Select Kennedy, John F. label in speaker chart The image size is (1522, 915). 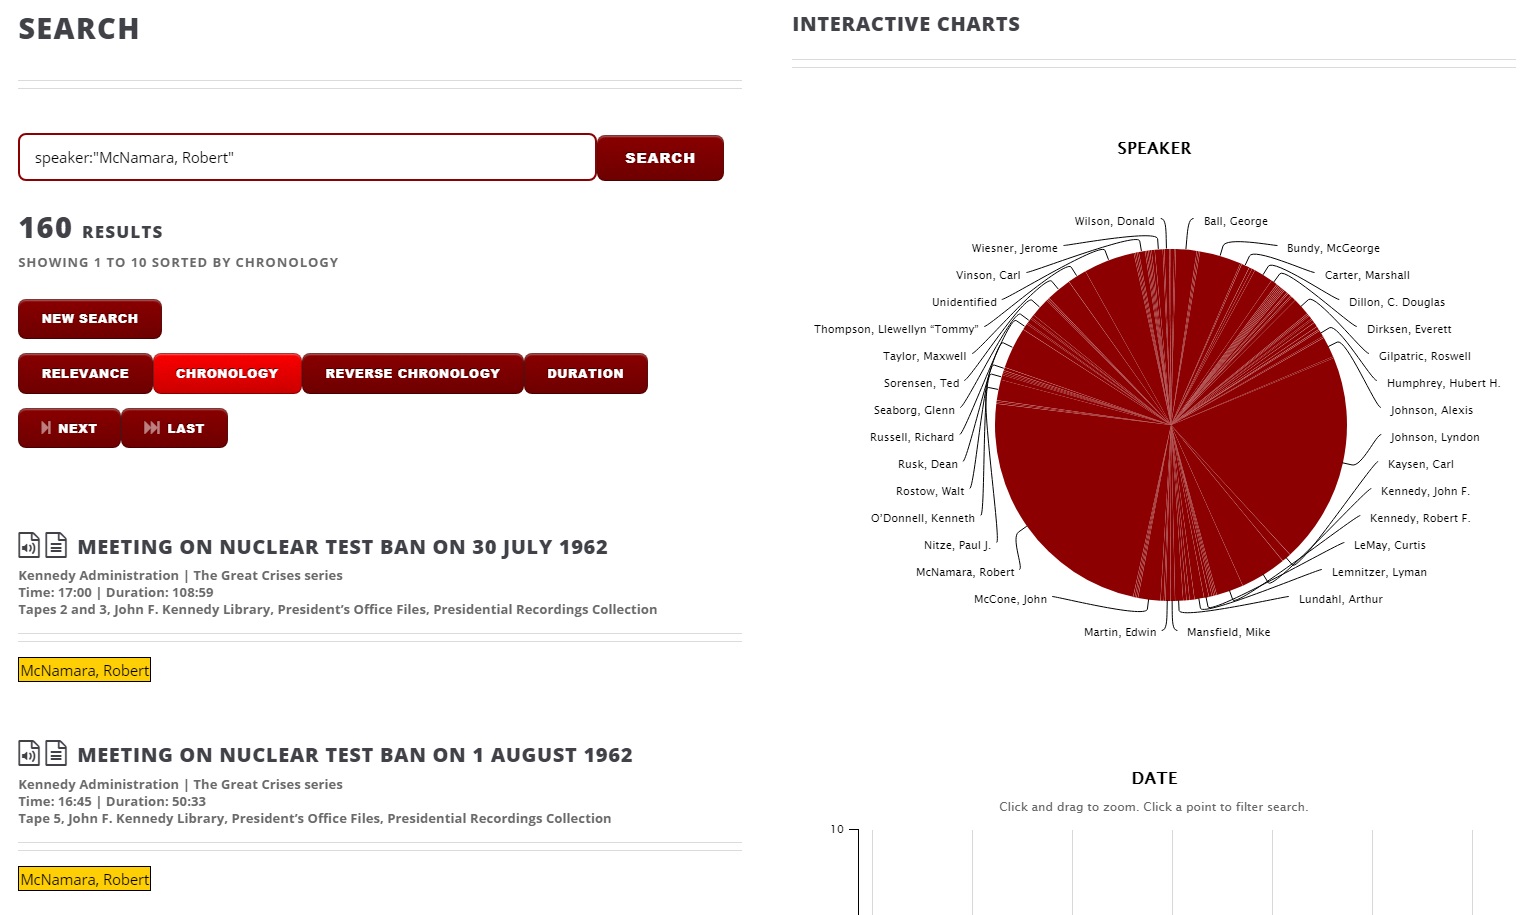click(1424, 491)
